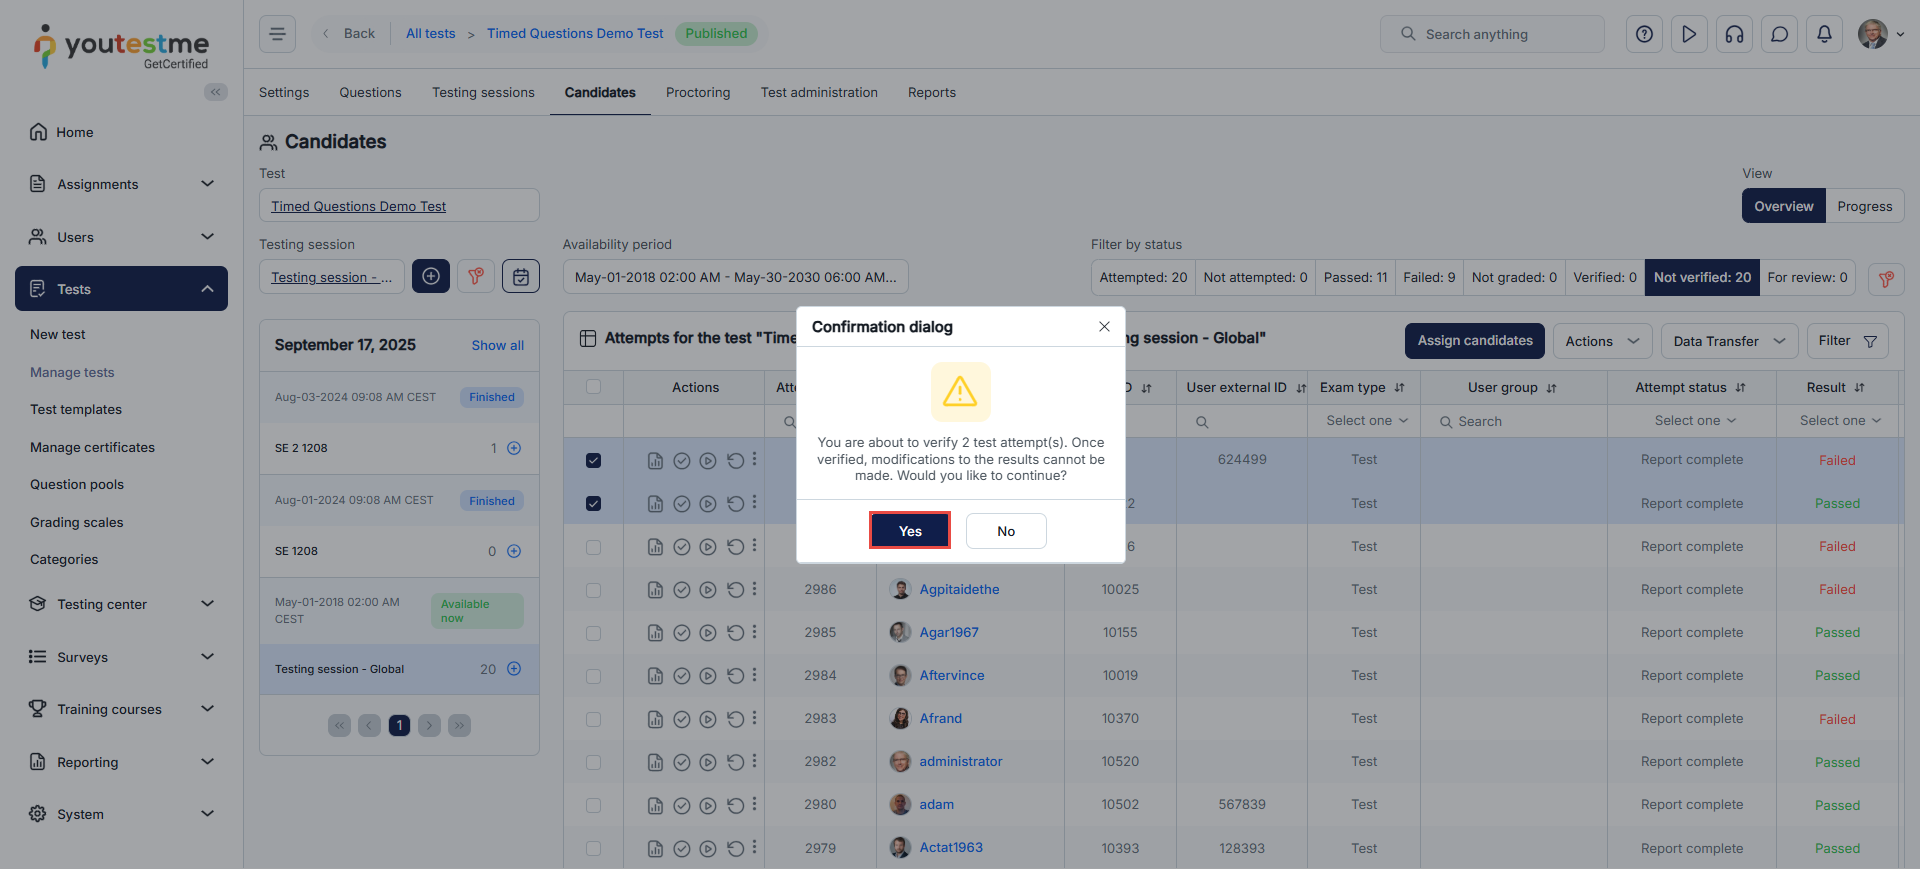Click the play icon in top bar
1920x869 pixels.
1689,34
